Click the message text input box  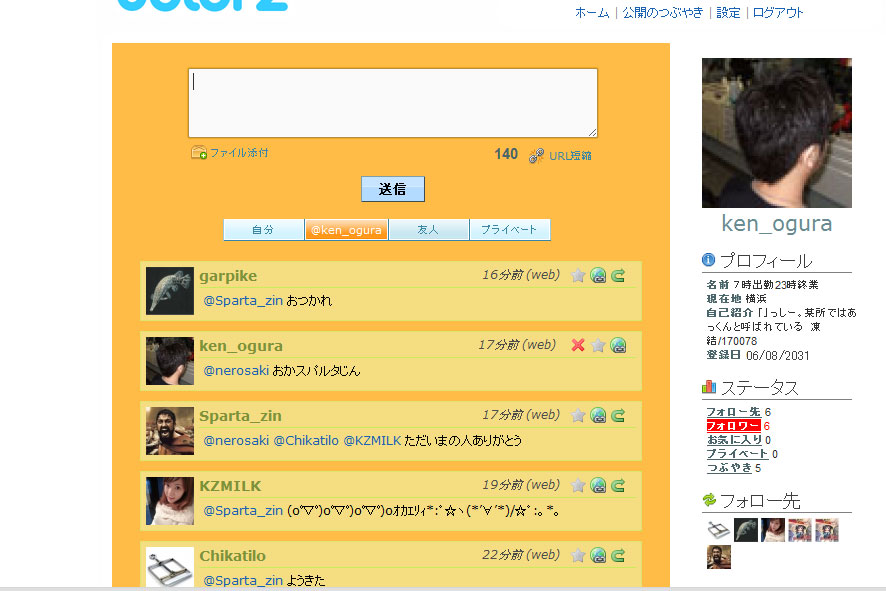tap(392, 103)
